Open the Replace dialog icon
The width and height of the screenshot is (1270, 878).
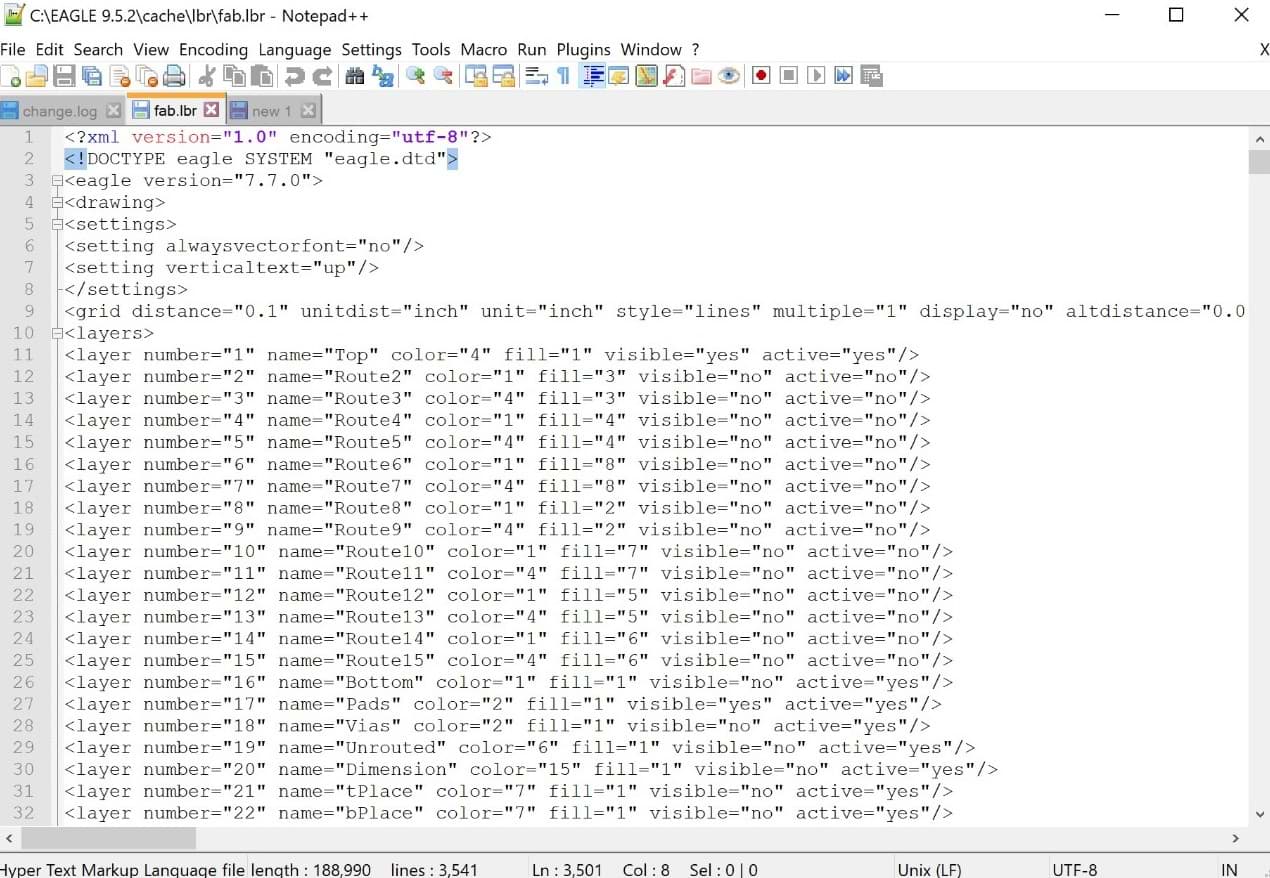(x=383, y=76)
